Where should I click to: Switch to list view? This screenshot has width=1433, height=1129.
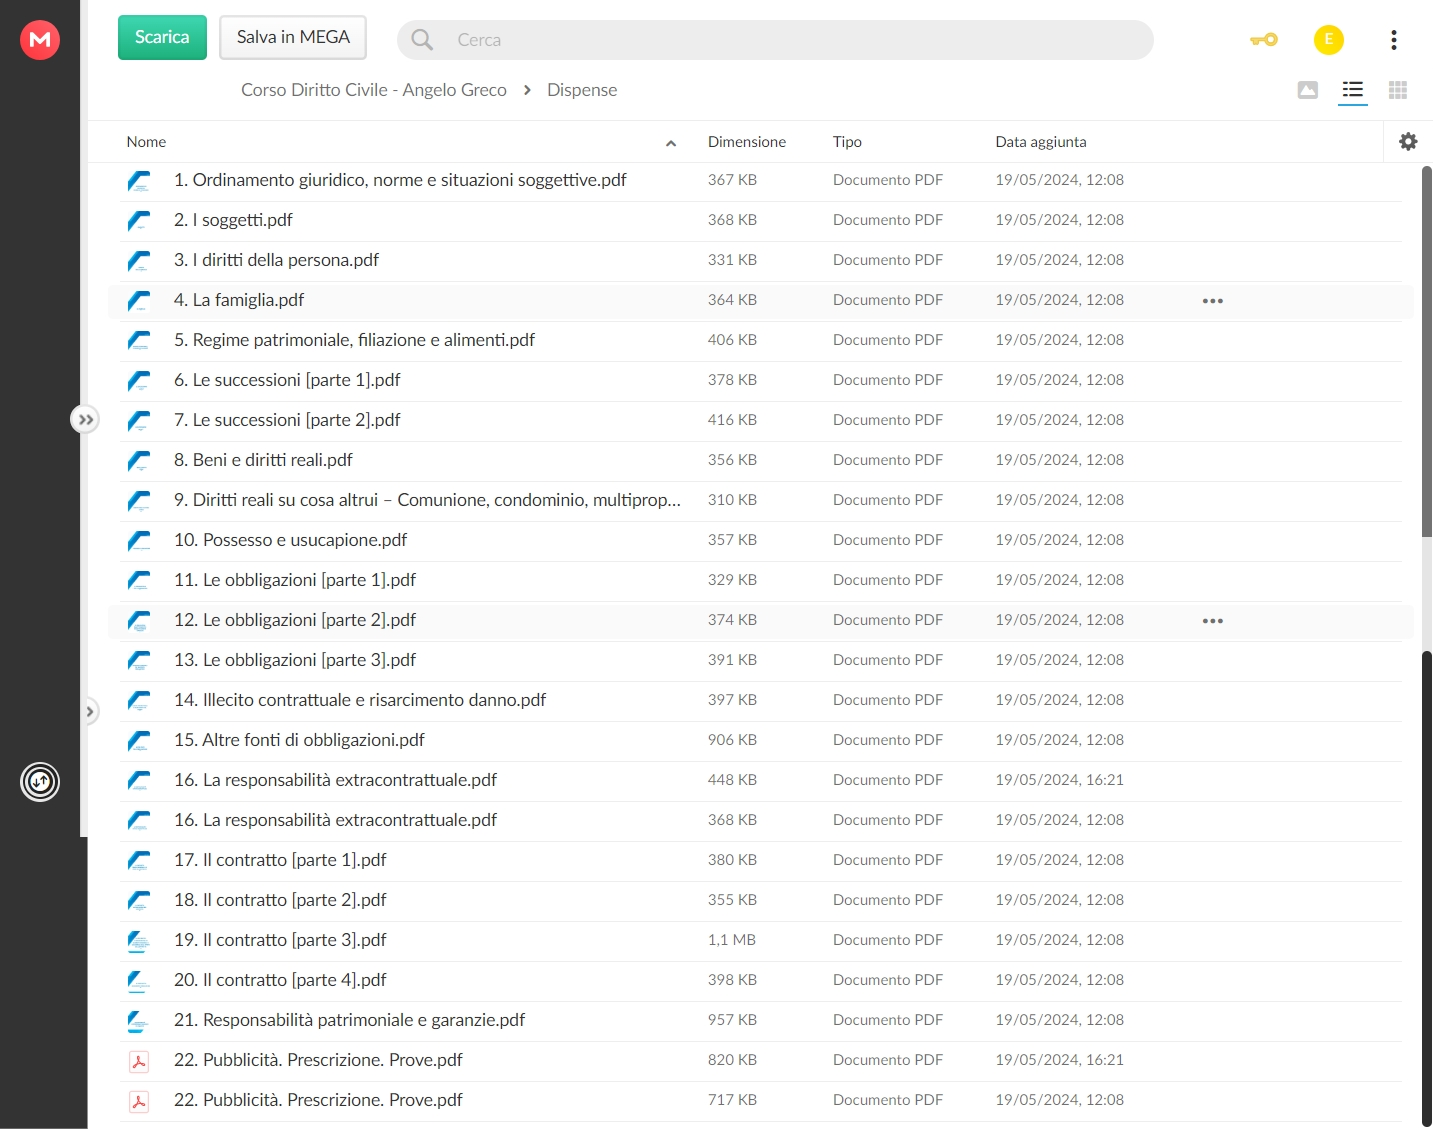[1352, 90]
